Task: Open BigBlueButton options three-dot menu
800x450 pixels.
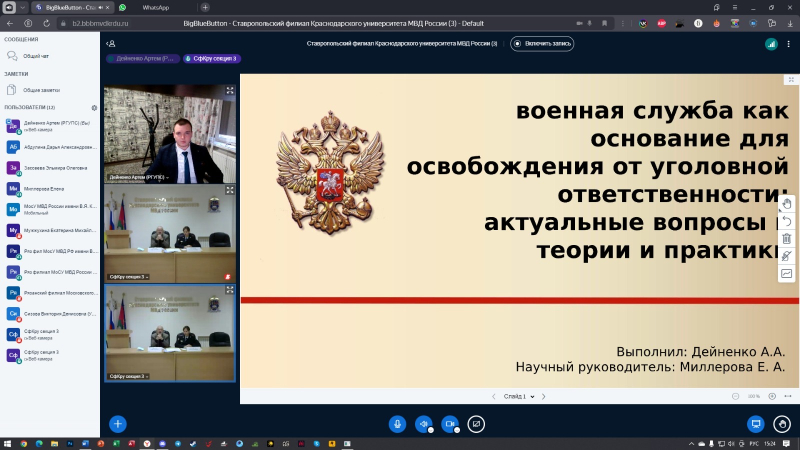Action: [789, 44]
